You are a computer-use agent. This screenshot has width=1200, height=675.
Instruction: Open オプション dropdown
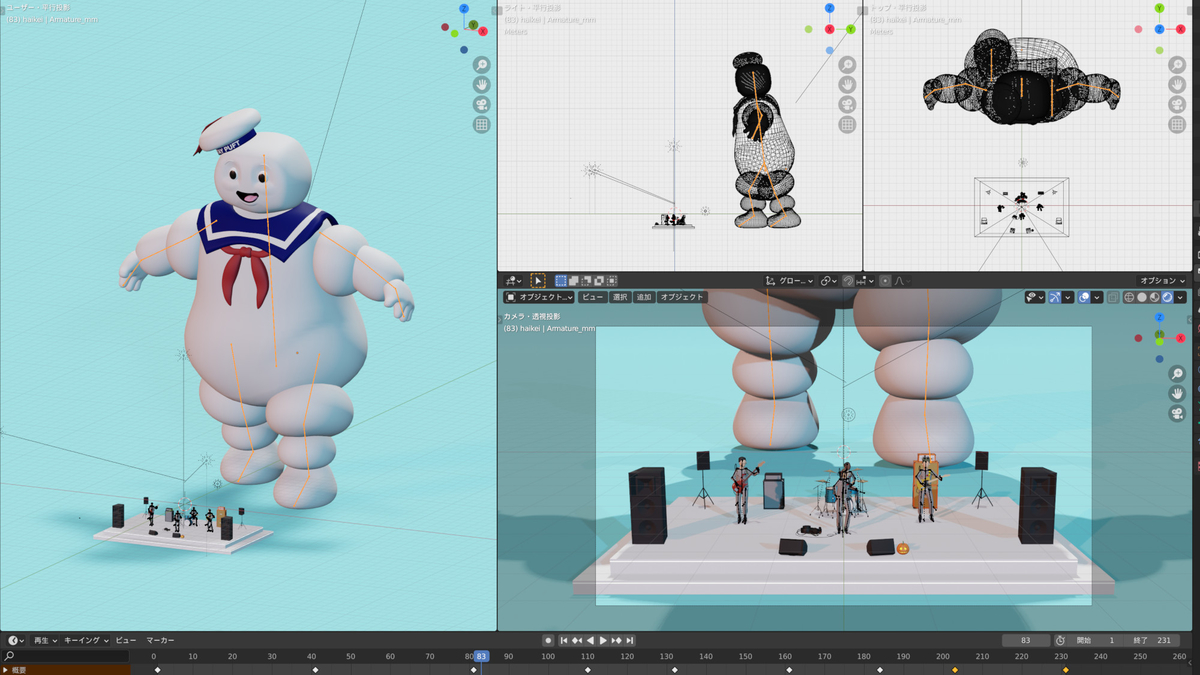coord(1161,281)
